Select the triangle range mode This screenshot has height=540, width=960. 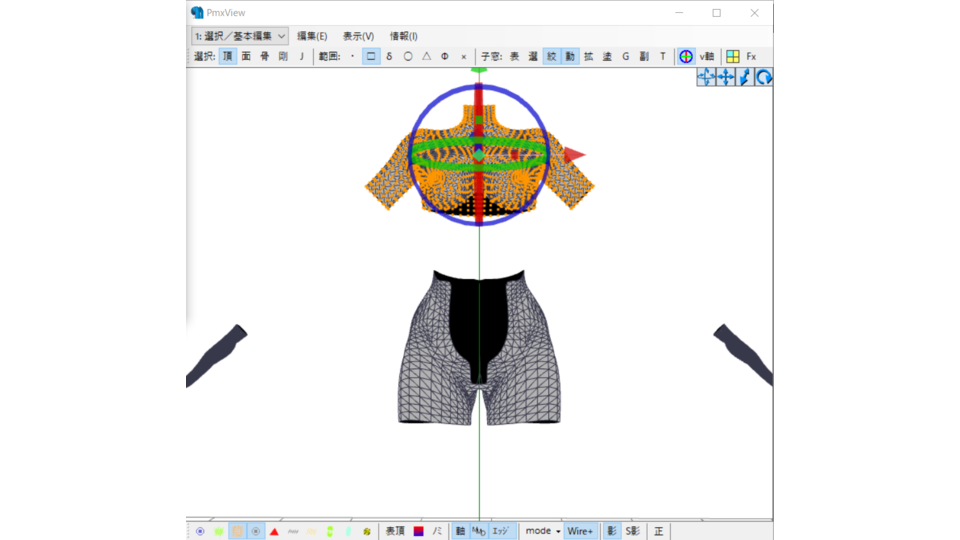pos(427,56)
